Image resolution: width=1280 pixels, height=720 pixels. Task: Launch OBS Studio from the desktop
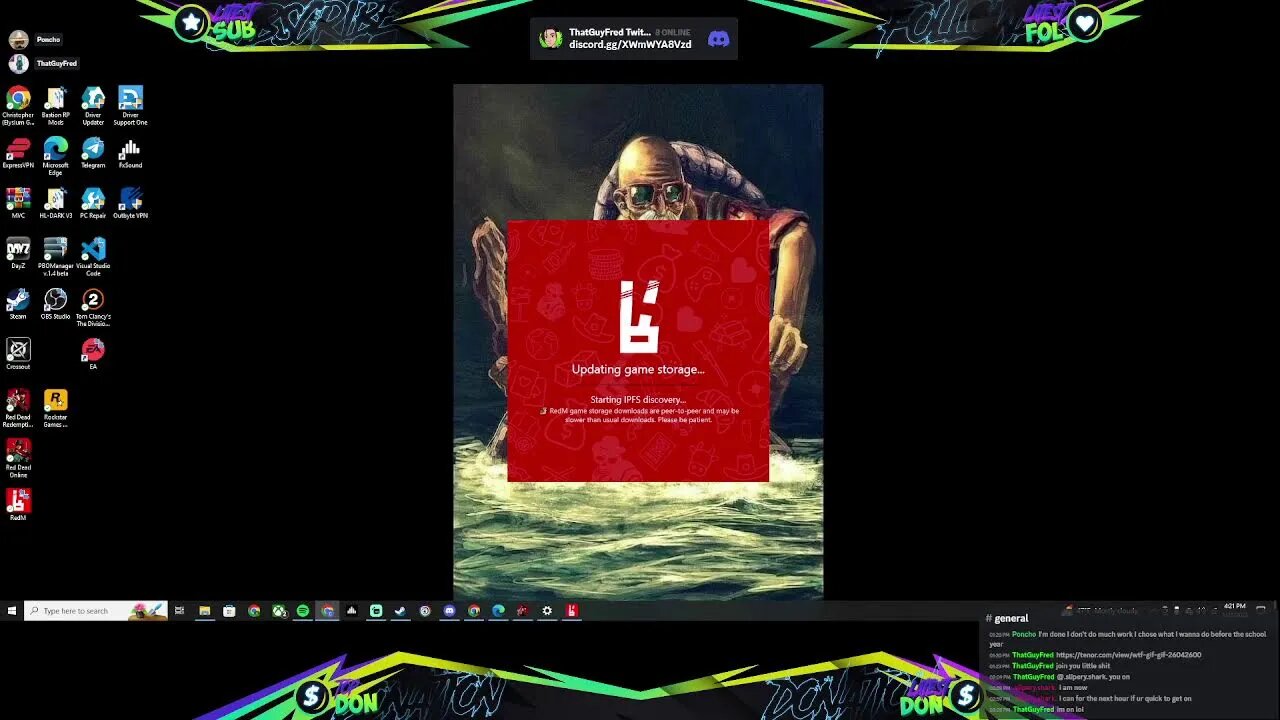(56, 304)
